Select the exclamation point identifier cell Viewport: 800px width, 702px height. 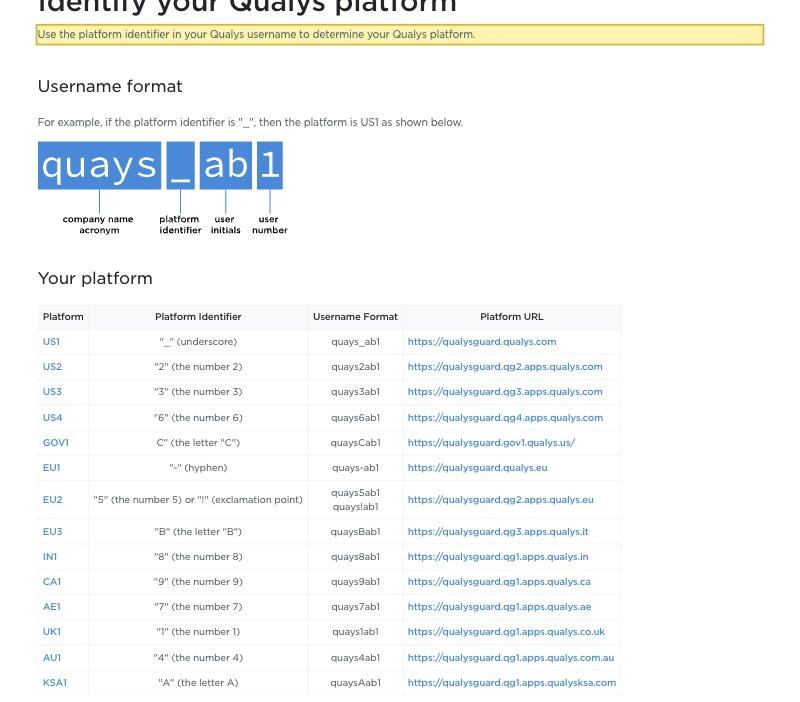[x=198, y=499]
